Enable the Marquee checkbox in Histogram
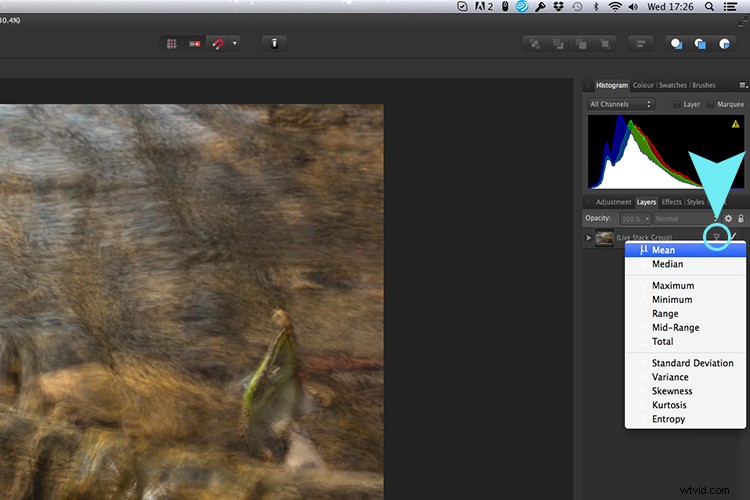 click(x=711, y=104)
